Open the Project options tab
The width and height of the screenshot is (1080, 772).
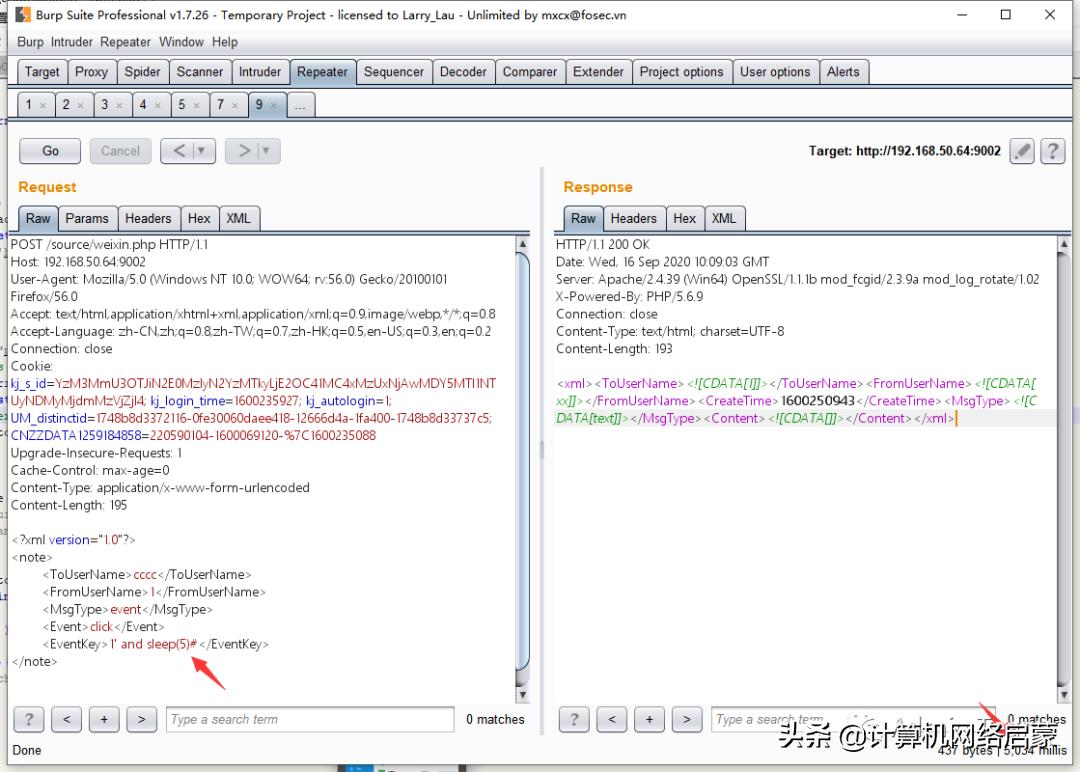[681, 72]
